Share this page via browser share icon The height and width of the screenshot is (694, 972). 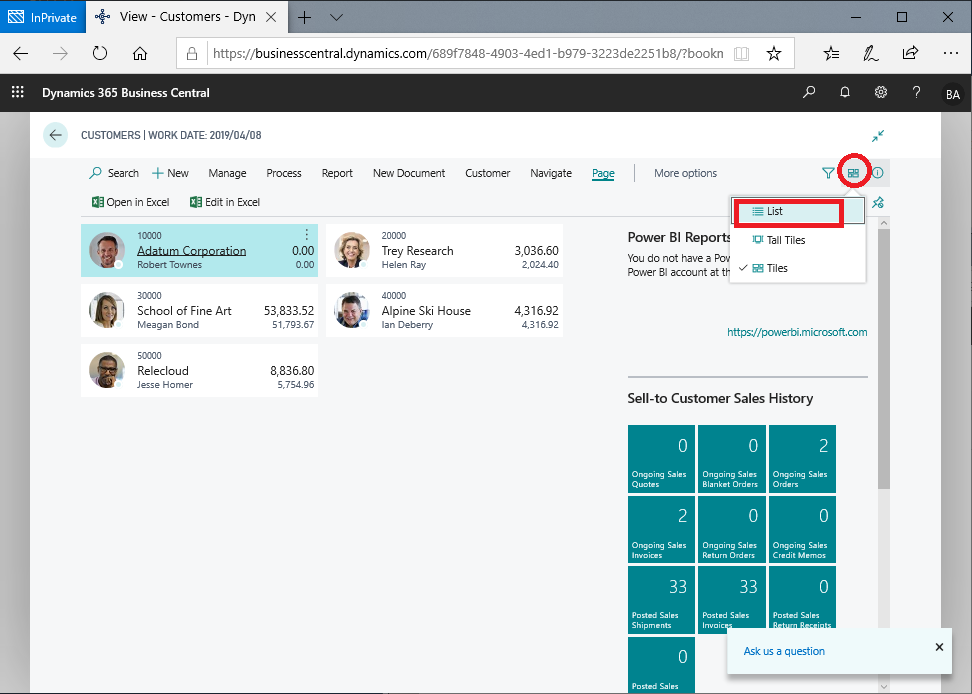910,54
